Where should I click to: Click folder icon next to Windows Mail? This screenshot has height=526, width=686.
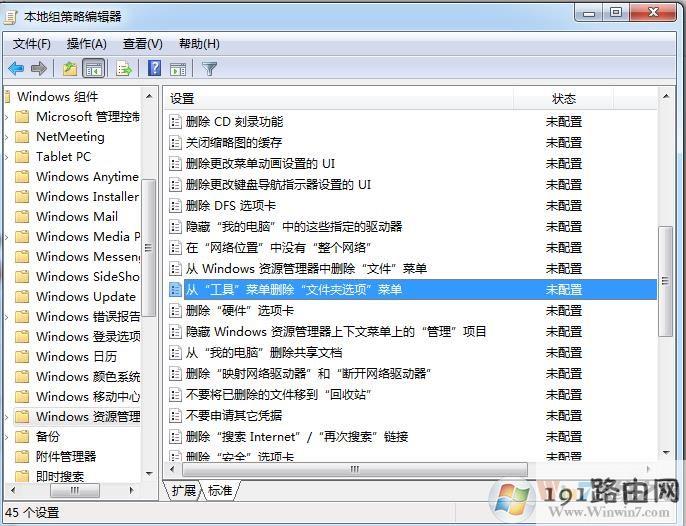pyautogui.click(x=22, y=217)
